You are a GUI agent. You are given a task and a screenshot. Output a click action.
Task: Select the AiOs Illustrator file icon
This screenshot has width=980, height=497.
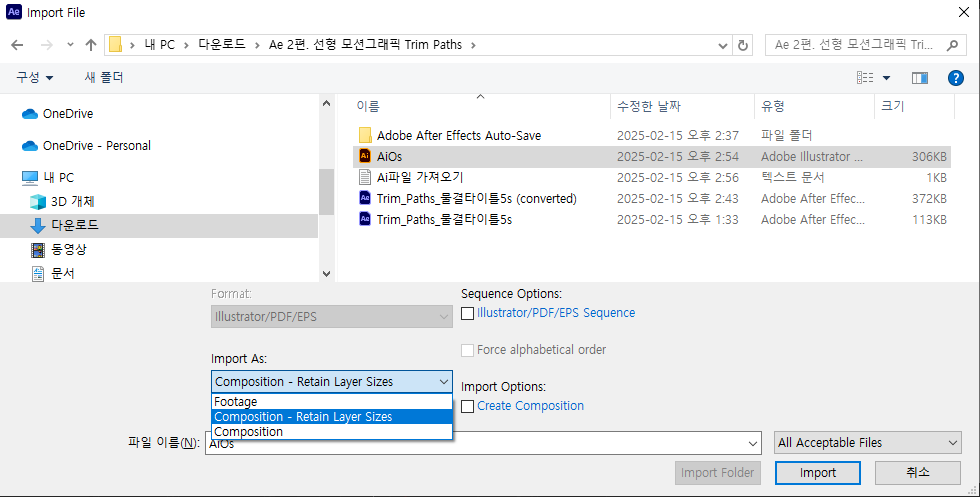click(365, 156)
